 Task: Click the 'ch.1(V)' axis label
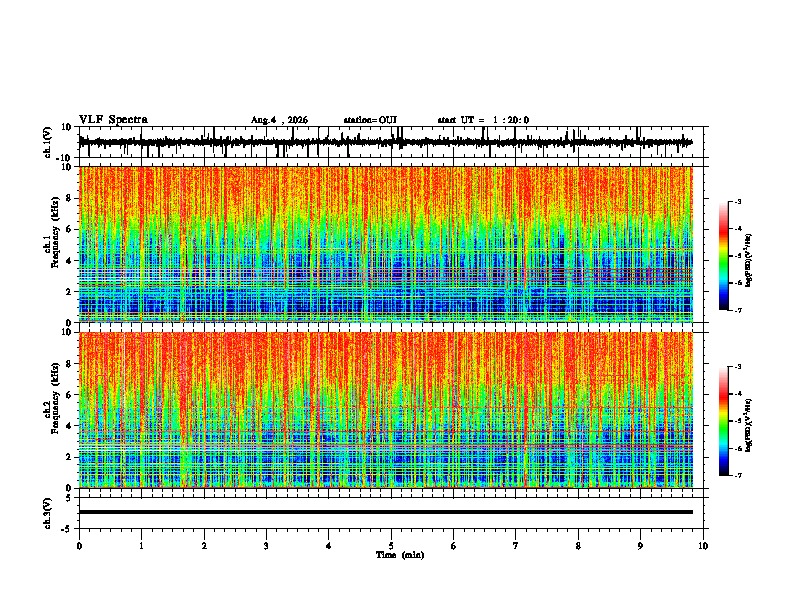coord(48,142)
